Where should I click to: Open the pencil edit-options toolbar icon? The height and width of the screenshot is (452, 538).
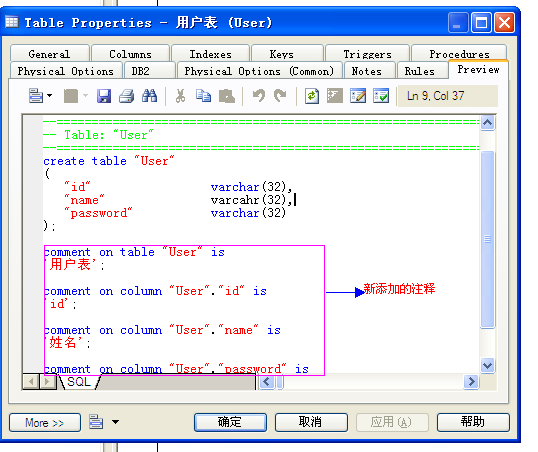click(358, 96)
